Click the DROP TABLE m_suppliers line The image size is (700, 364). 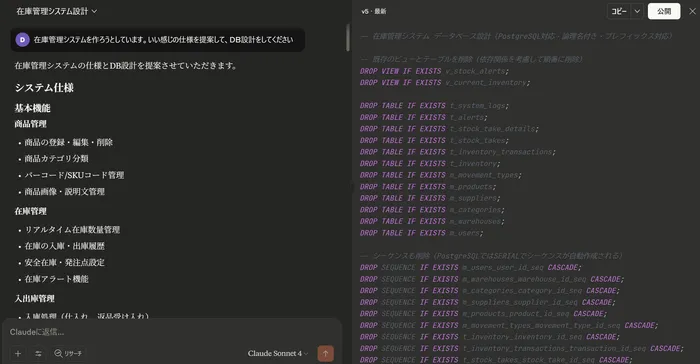[x=430, y=198]
